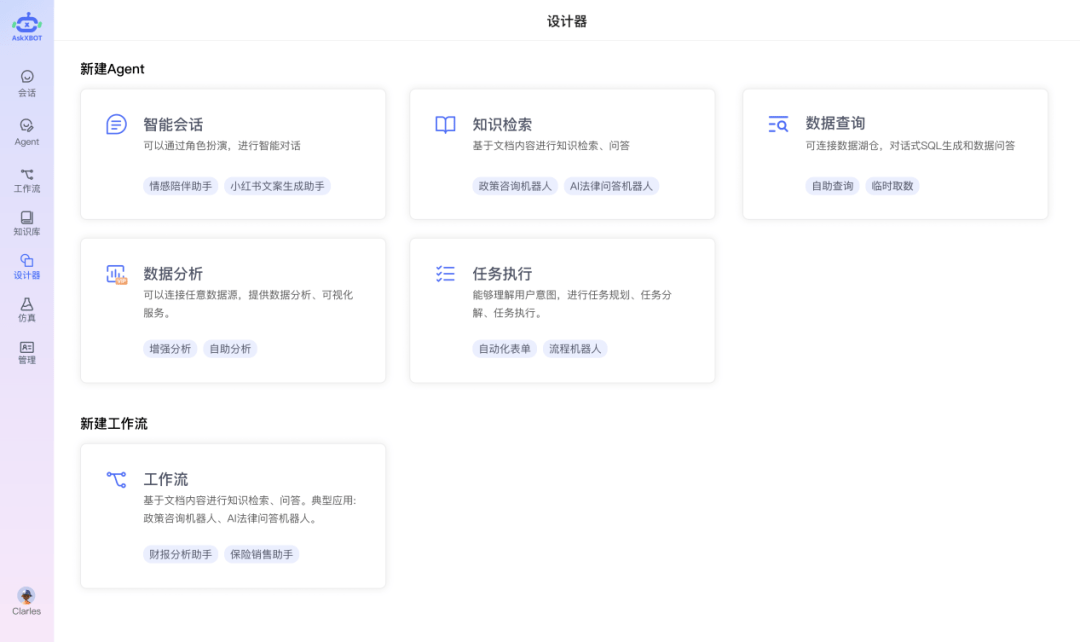The height and width of the screenshot is (642, 1080).
Task: Click the 任务执行 list icon
Action: [445, 273]
